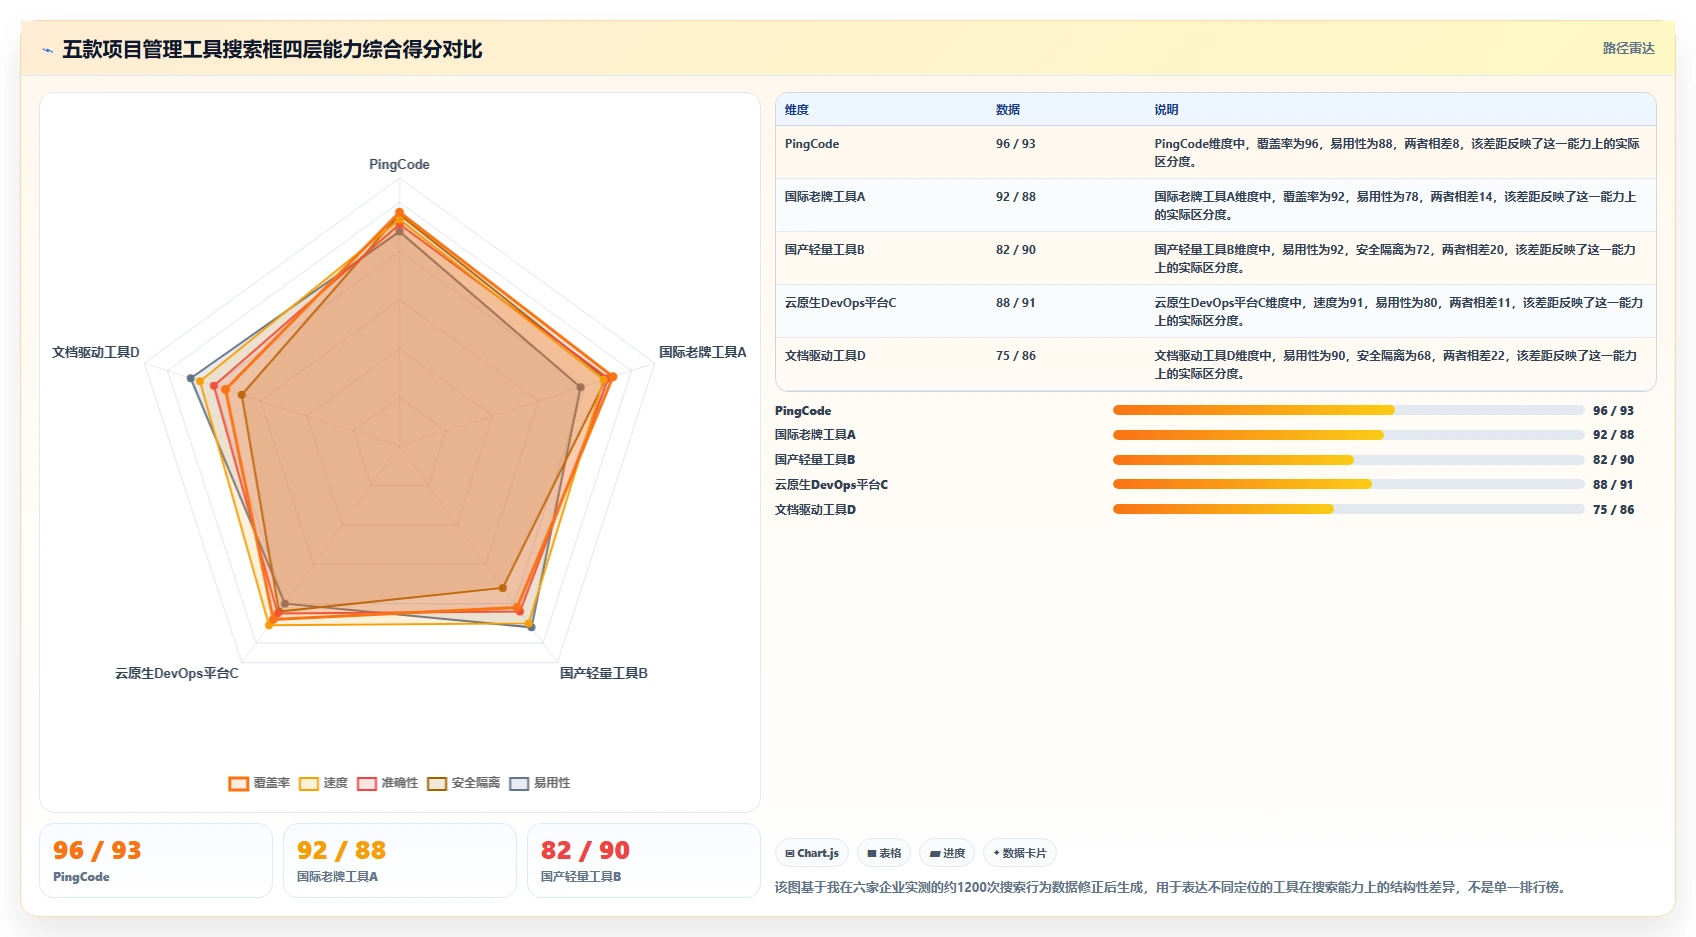Click the 国产轻量工具B 82 / 90 stat card
This screenshot has width=1696, height=937.
click(x=644, y=861)
